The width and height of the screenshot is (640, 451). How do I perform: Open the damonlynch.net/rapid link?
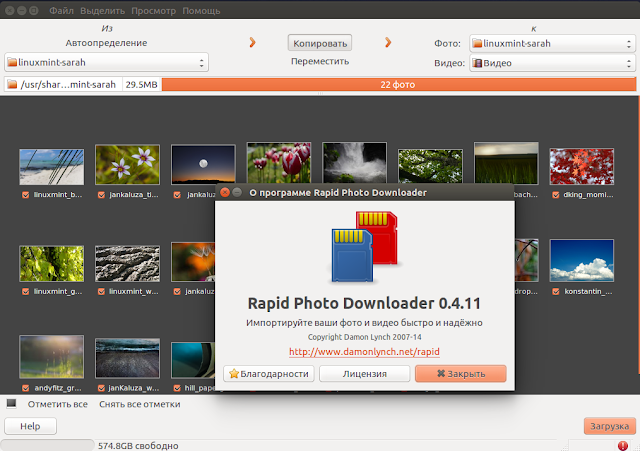click(364, 352)
